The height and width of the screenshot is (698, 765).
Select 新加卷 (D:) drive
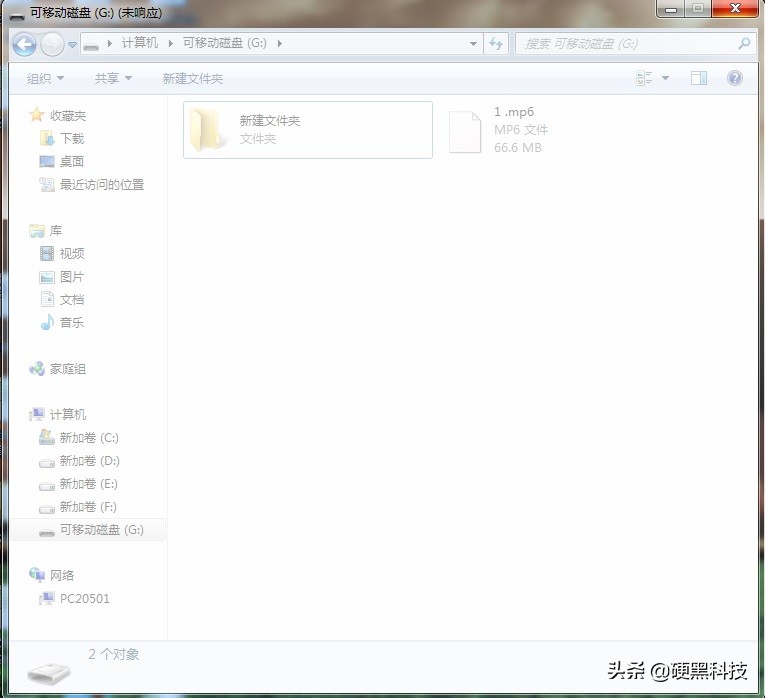pyautogui.click(x=89, y=460)
